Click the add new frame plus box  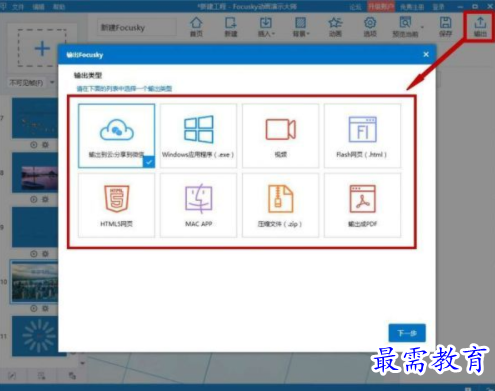click(42, 48)
